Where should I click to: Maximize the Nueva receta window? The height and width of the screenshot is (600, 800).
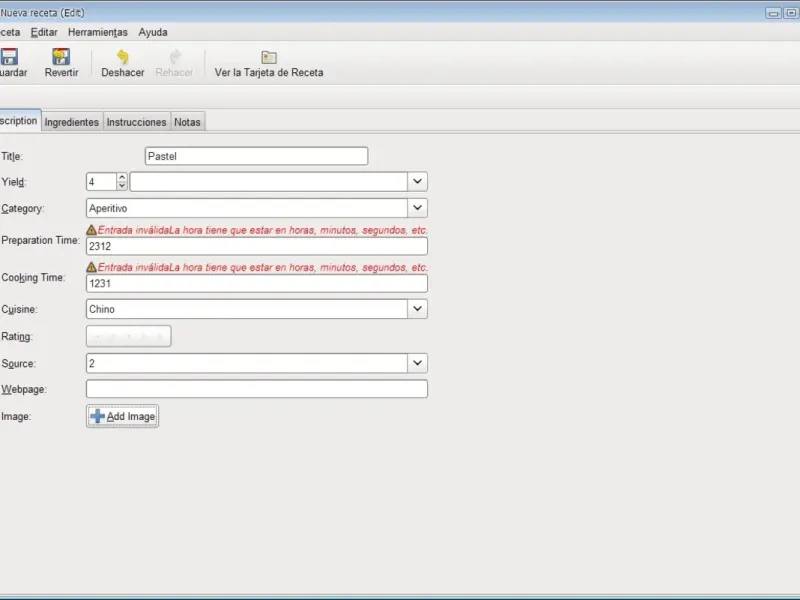click(x=791, y=13)
